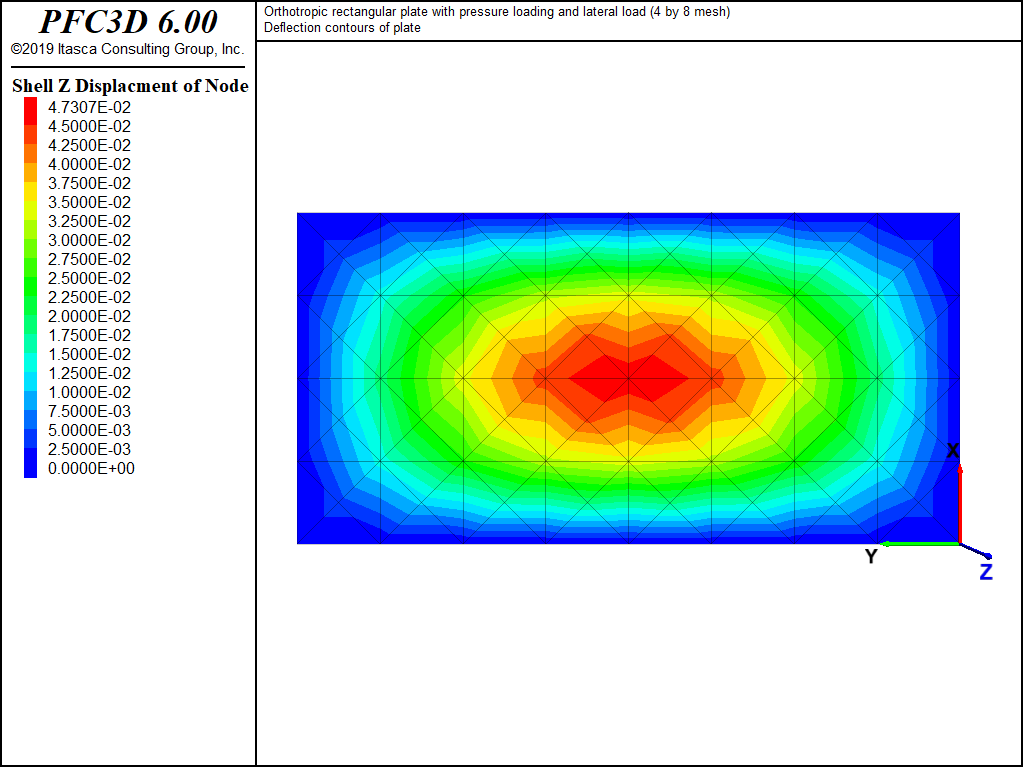This screenshot has height=768, width=1024.
Task: Click the Itasca Consulting Group copyright line
Action: pos(128,50)
